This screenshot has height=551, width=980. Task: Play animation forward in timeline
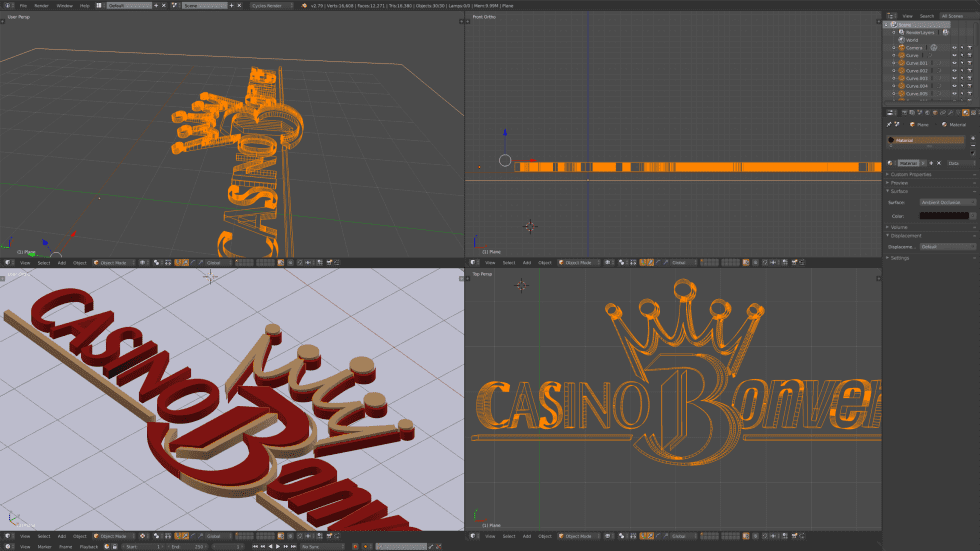tap(278, 547)
